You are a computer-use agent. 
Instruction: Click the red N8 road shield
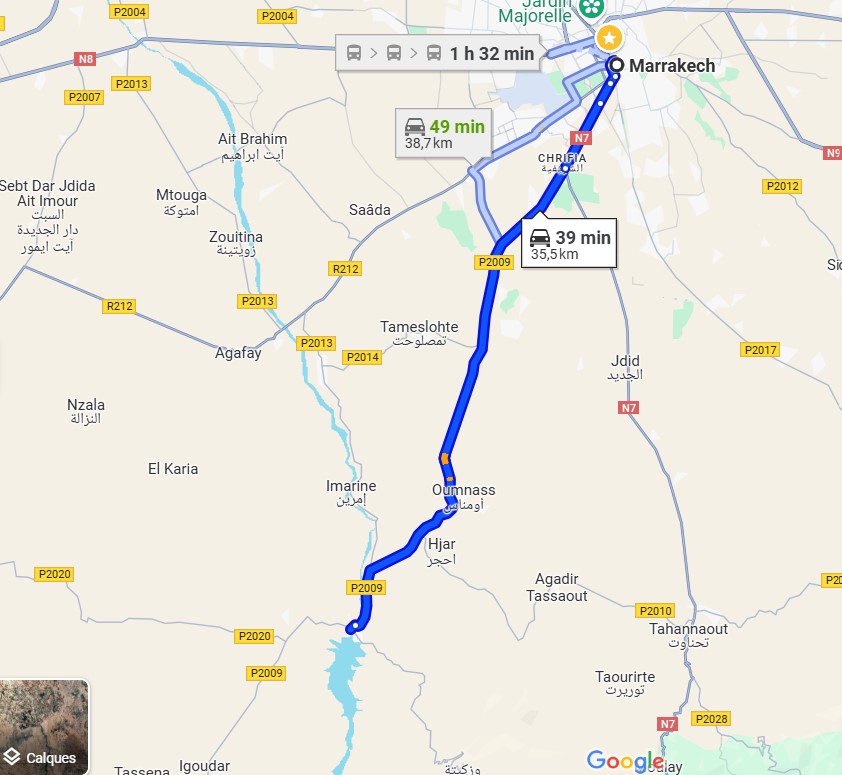coord(86,59)
